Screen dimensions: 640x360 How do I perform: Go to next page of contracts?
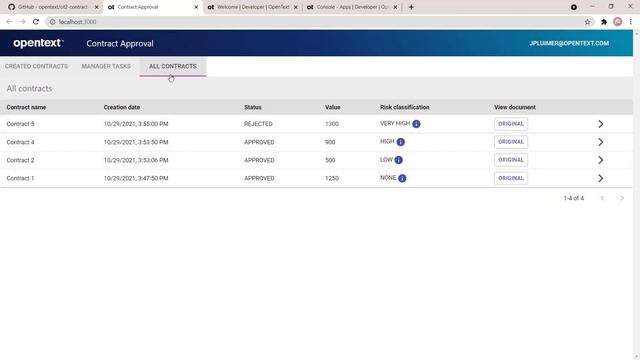[x=622, y=198]
